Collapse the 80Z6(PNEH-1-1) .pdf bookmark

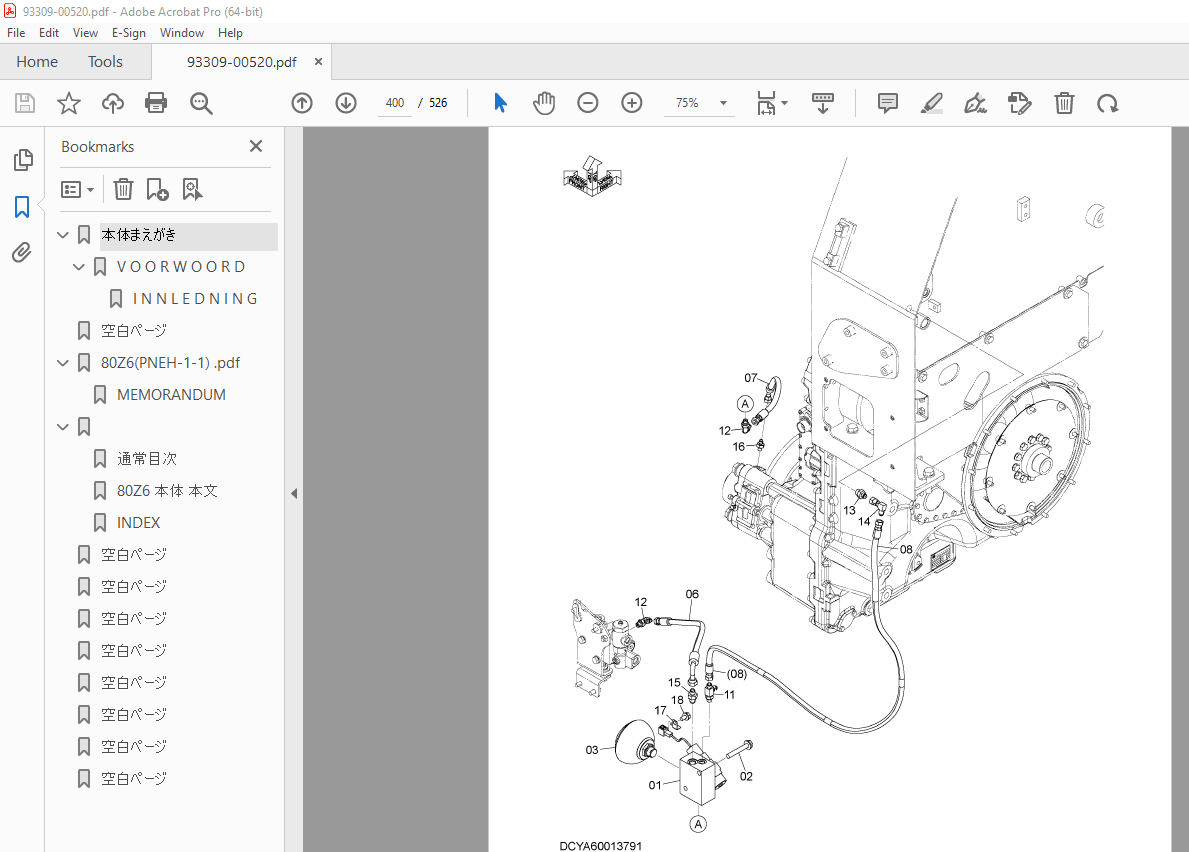click(63, 363)
